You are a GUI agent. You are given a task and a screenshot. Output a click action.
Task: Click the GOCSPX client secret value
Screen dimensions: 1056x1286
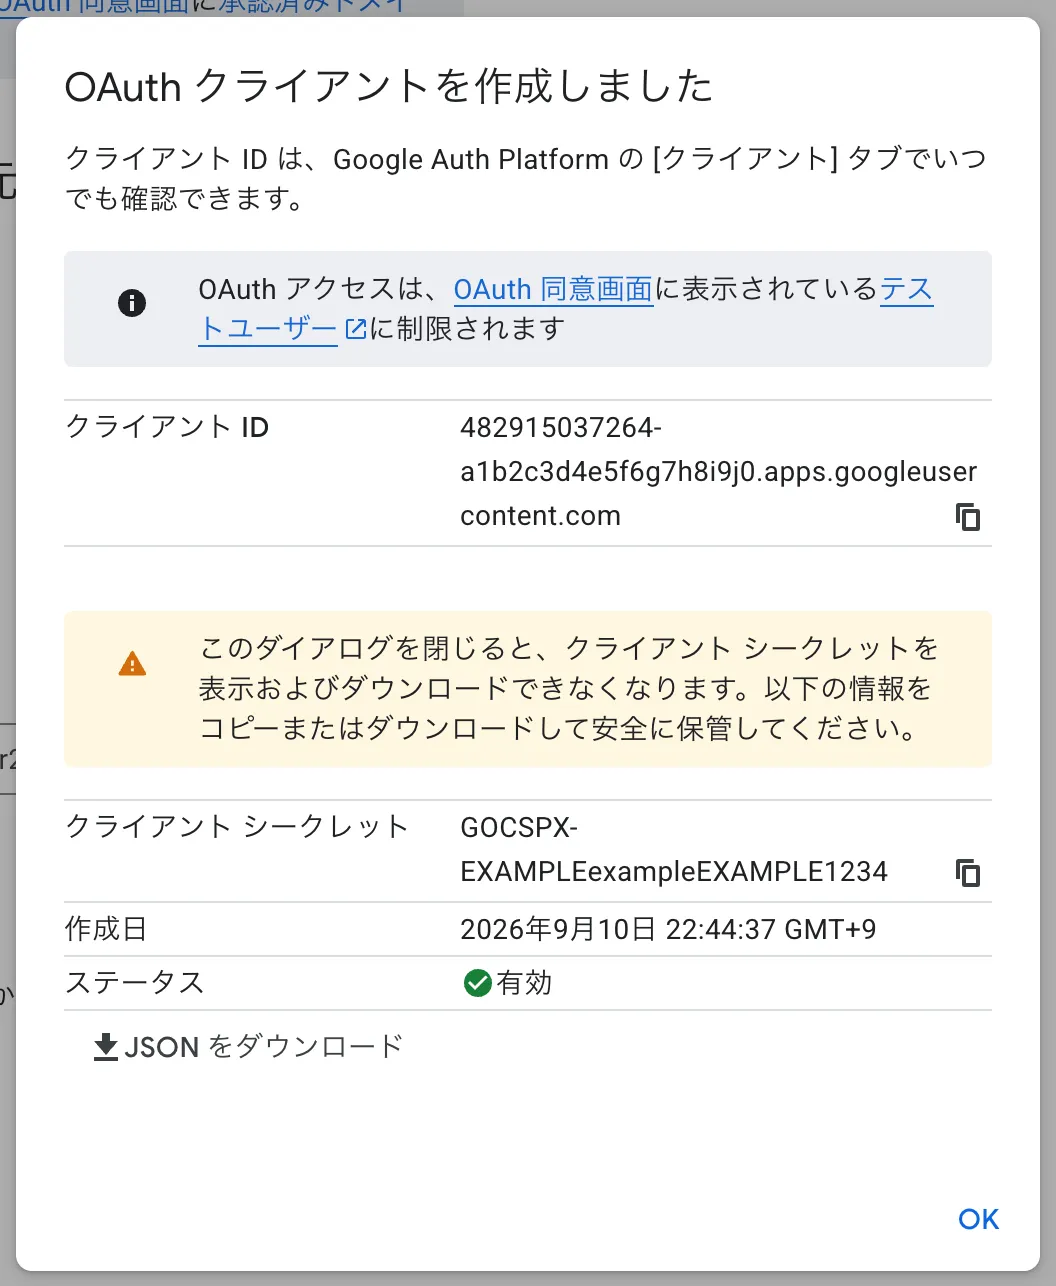click(x=674, y=850)
